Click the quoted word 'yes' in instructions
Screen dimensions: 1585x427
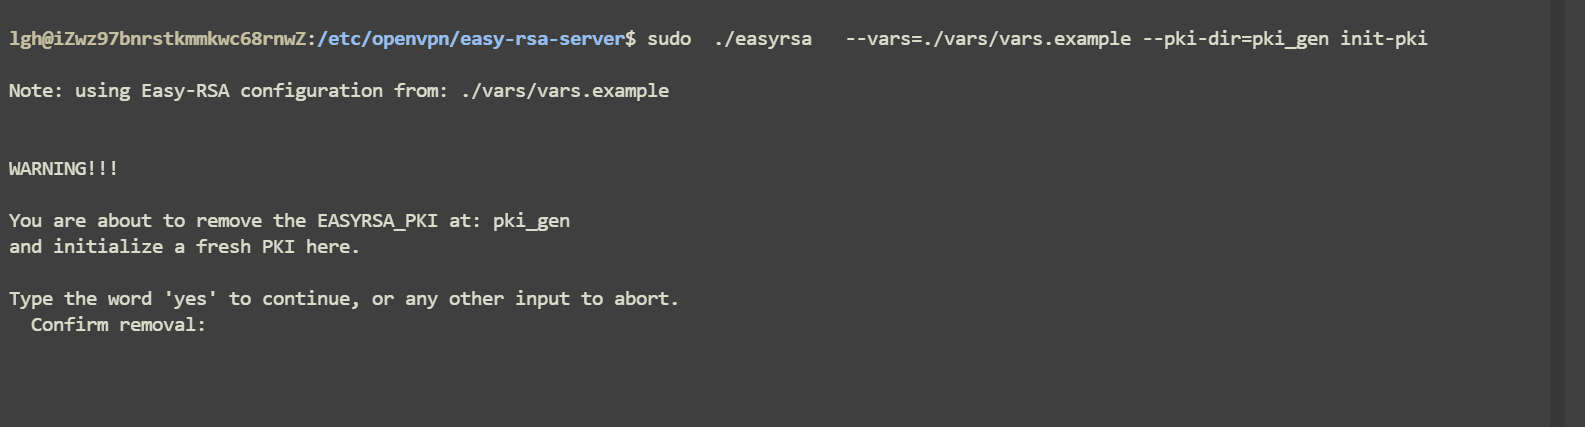[190, 299]
